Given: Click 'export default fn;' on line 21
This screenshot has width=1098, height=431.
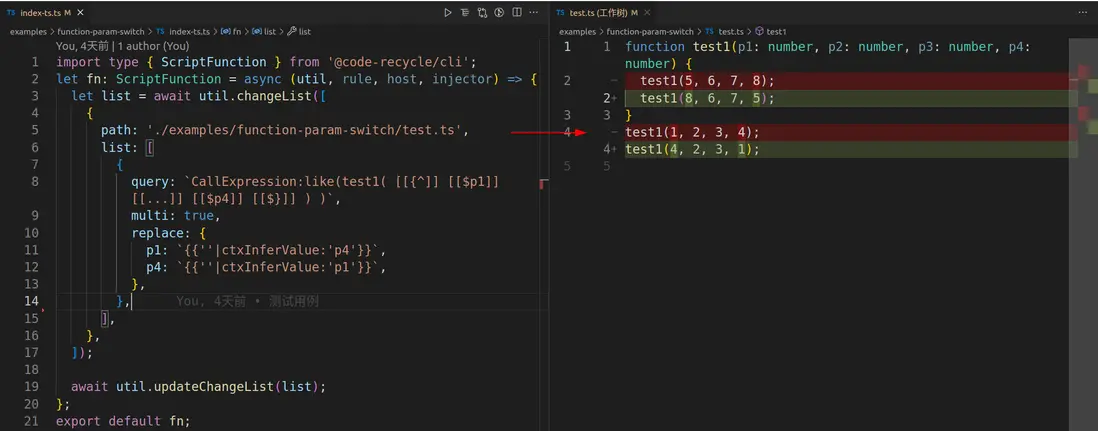Looking at the screenshot, I should click(x=123, y=421).
